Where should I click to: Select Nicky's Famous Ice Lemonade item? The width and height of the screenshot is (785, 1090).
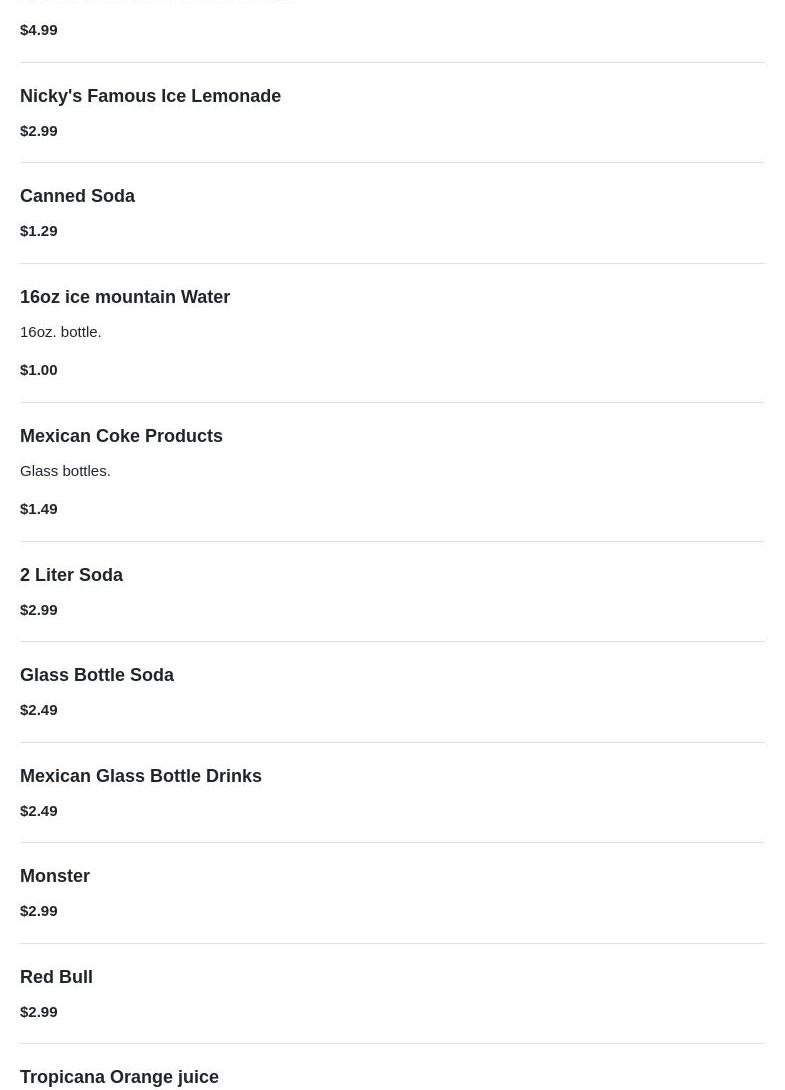click(150, 96)
